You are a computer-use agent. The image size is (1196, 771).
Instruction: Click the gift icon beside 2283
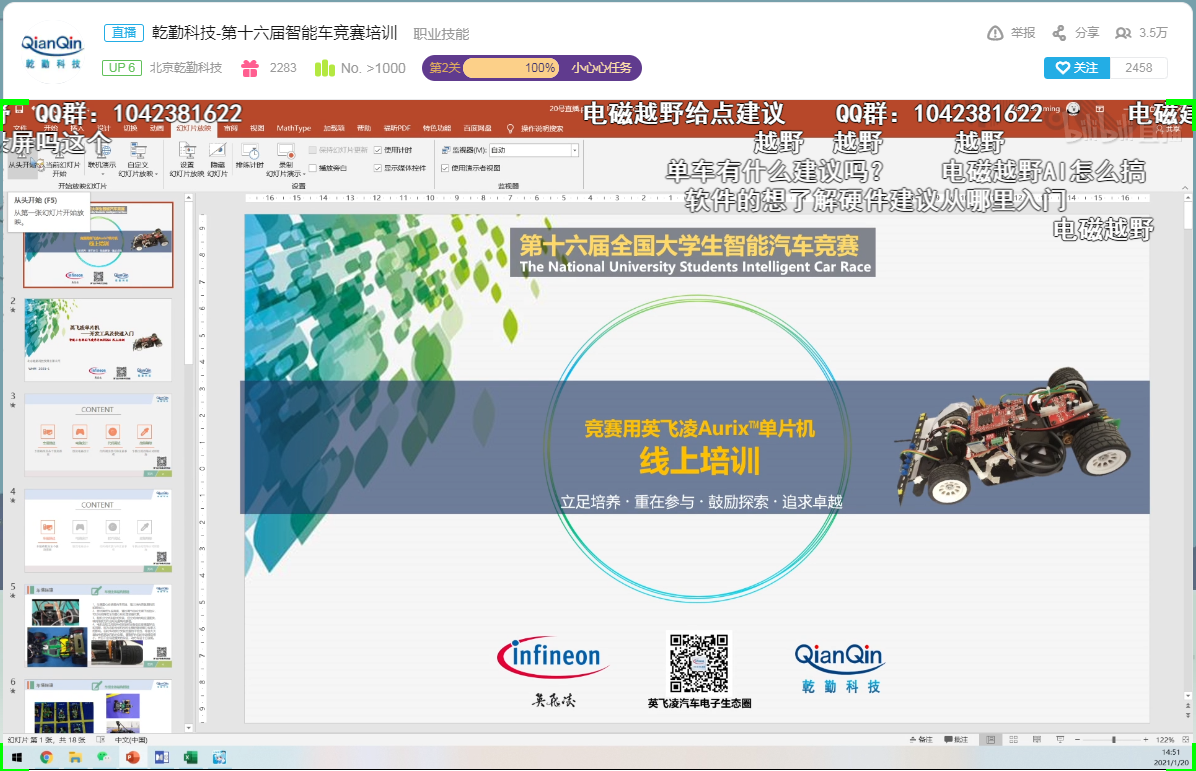tap(250, 68)
